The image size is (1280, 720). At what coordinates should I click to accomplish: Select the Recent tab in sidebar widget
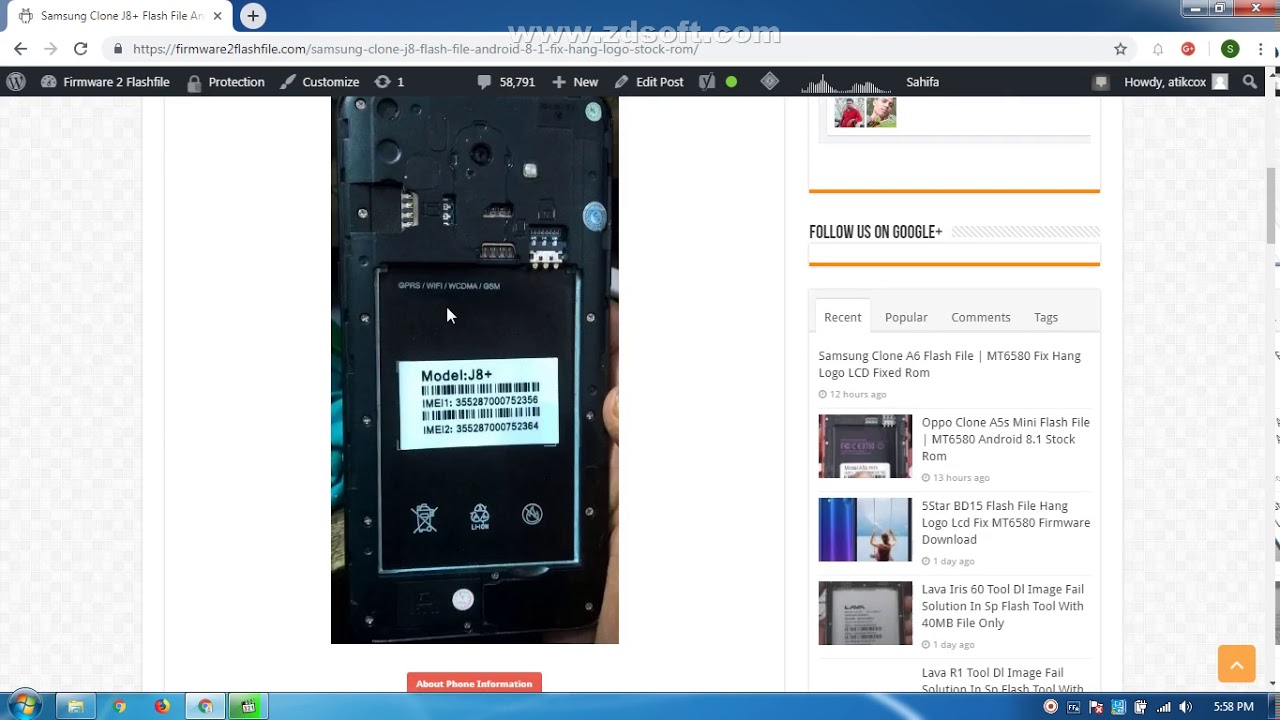coord(842,317)
